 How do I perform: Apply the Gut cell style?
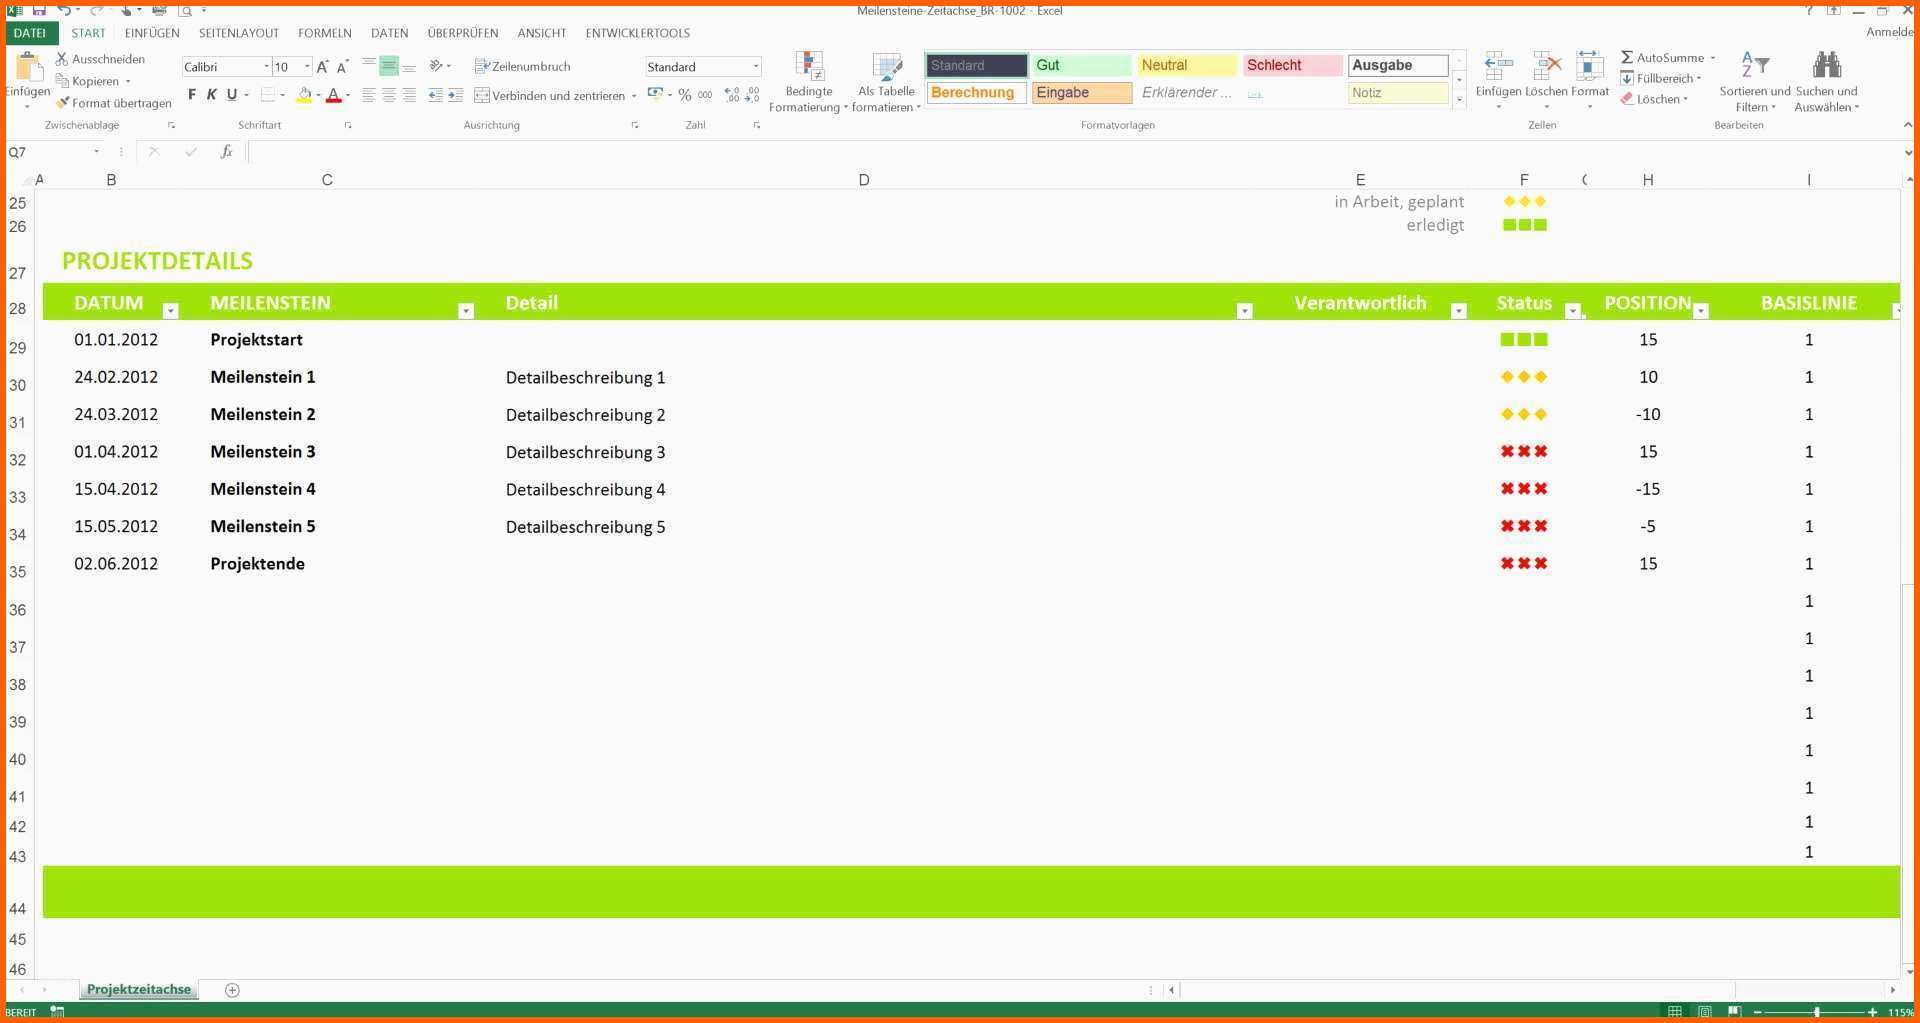point(1082,65)
